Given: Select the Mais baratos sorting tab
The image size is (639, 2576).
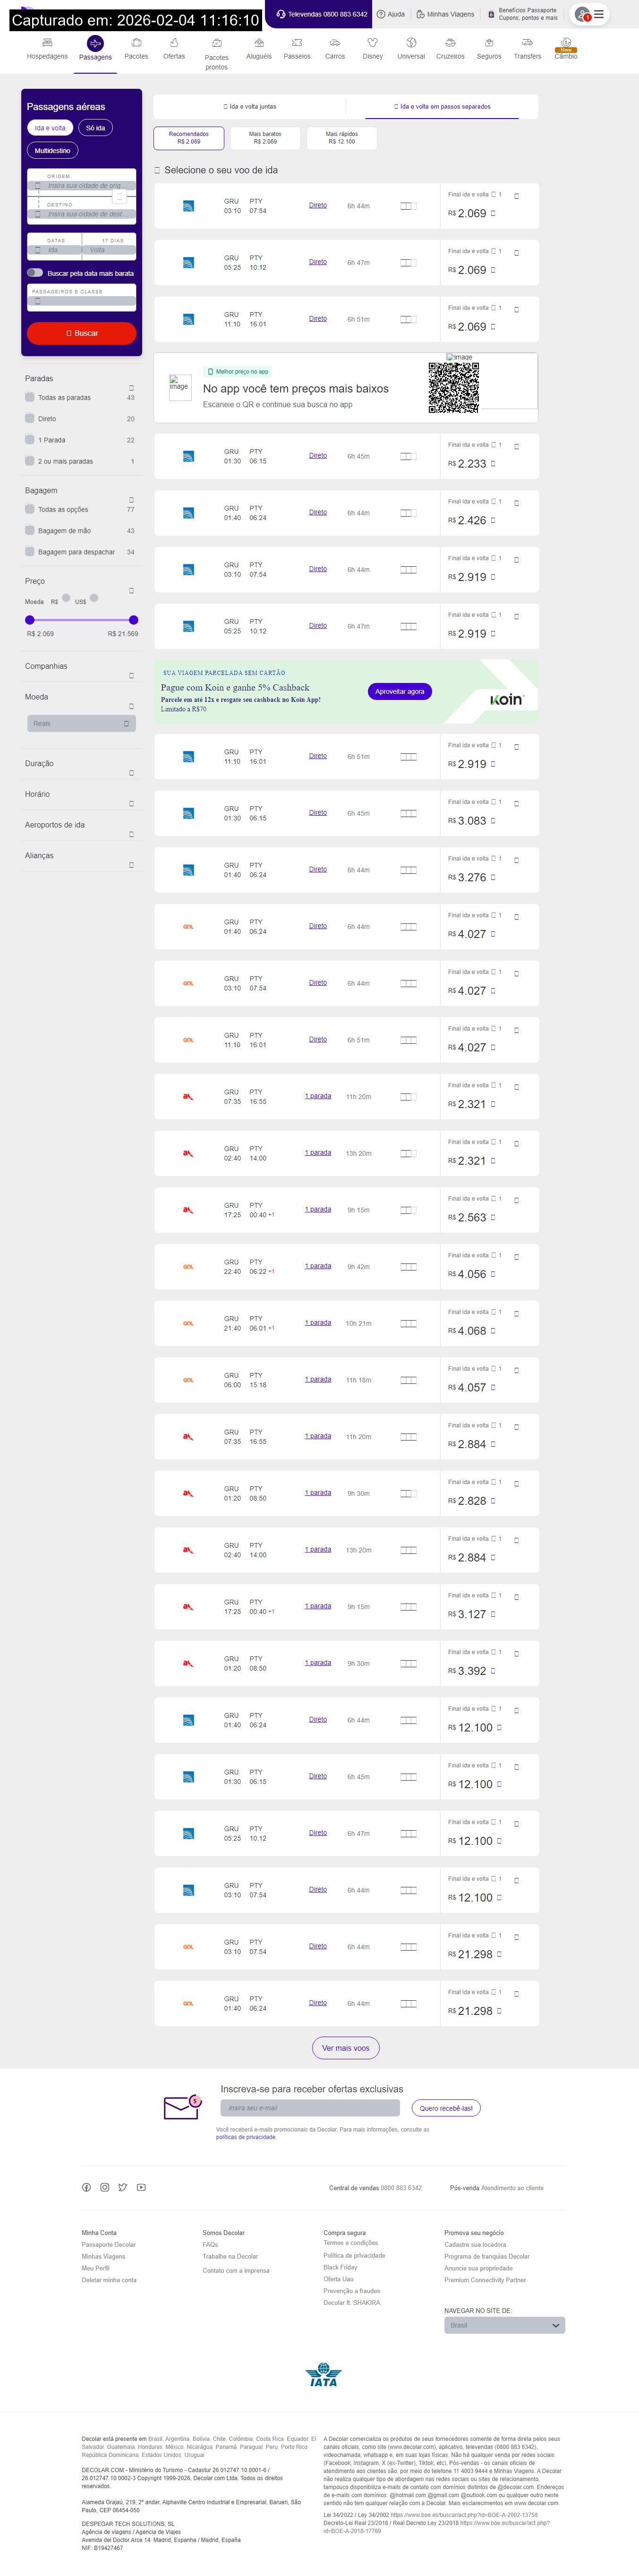Looking at the screenshot, I should (265, 138).
